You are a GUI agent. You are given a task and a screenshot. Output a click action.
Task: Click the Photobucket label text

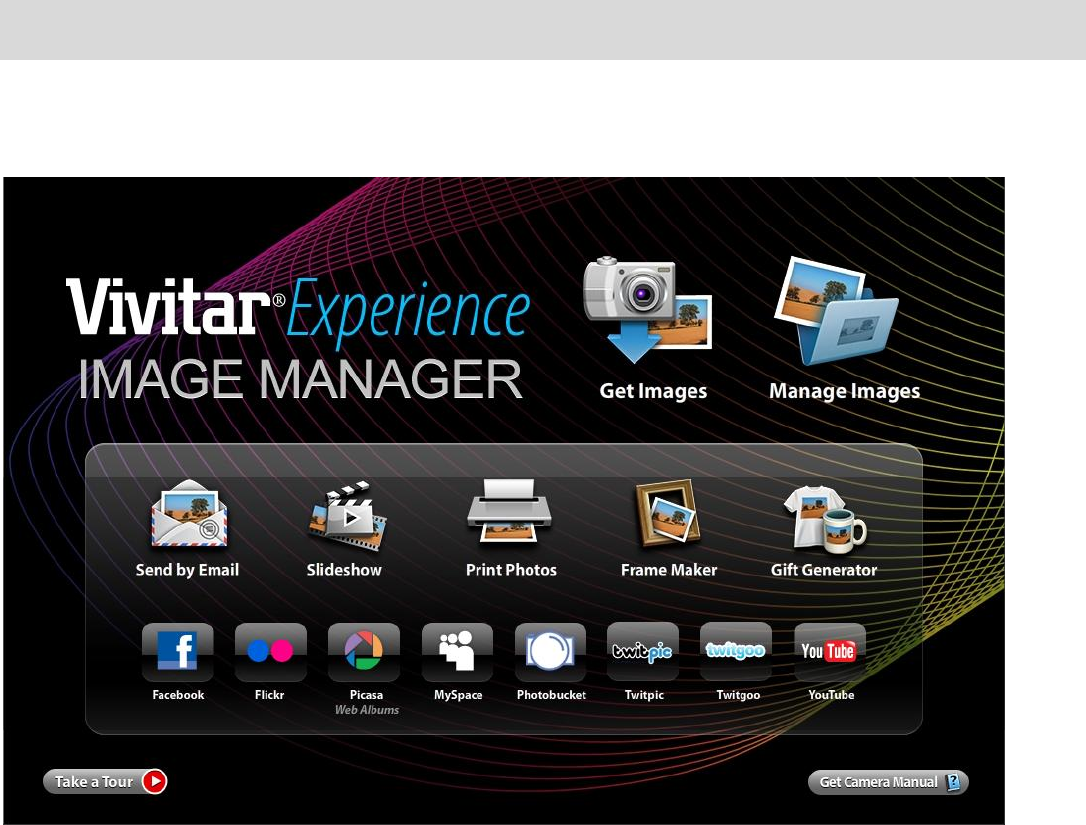(551, 695)
